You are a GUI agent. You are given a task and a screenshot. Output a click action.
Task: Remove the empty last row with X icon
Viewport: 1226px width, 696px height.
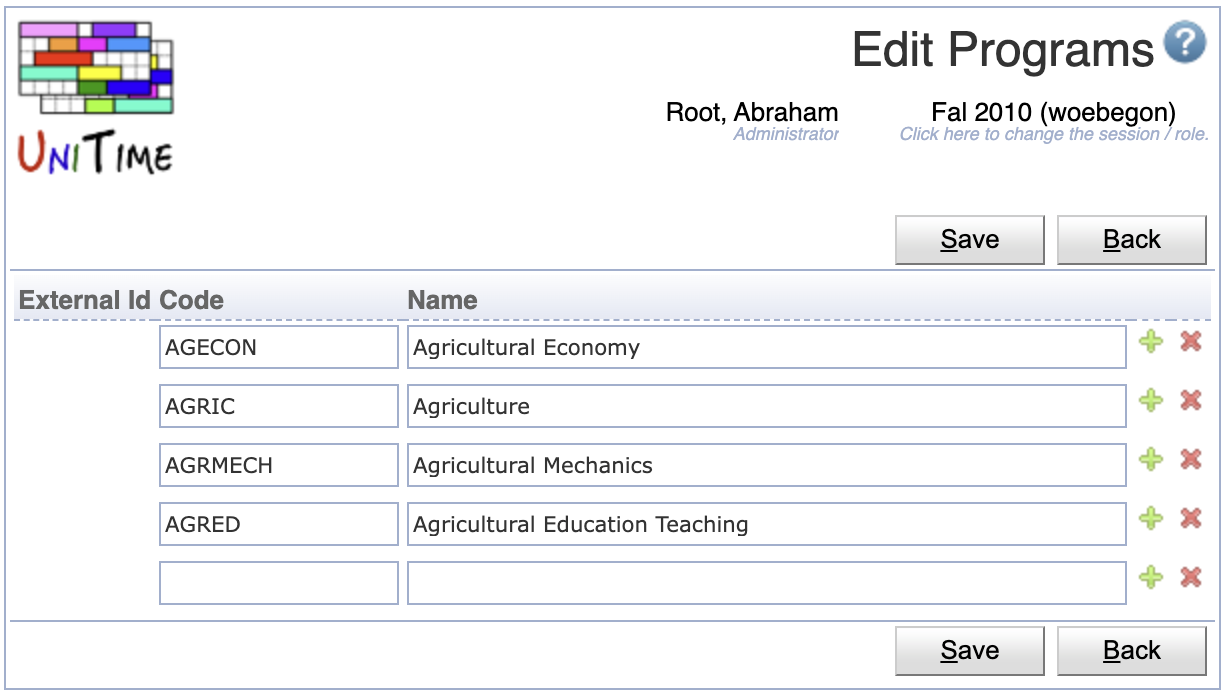tap(1190, 577)
